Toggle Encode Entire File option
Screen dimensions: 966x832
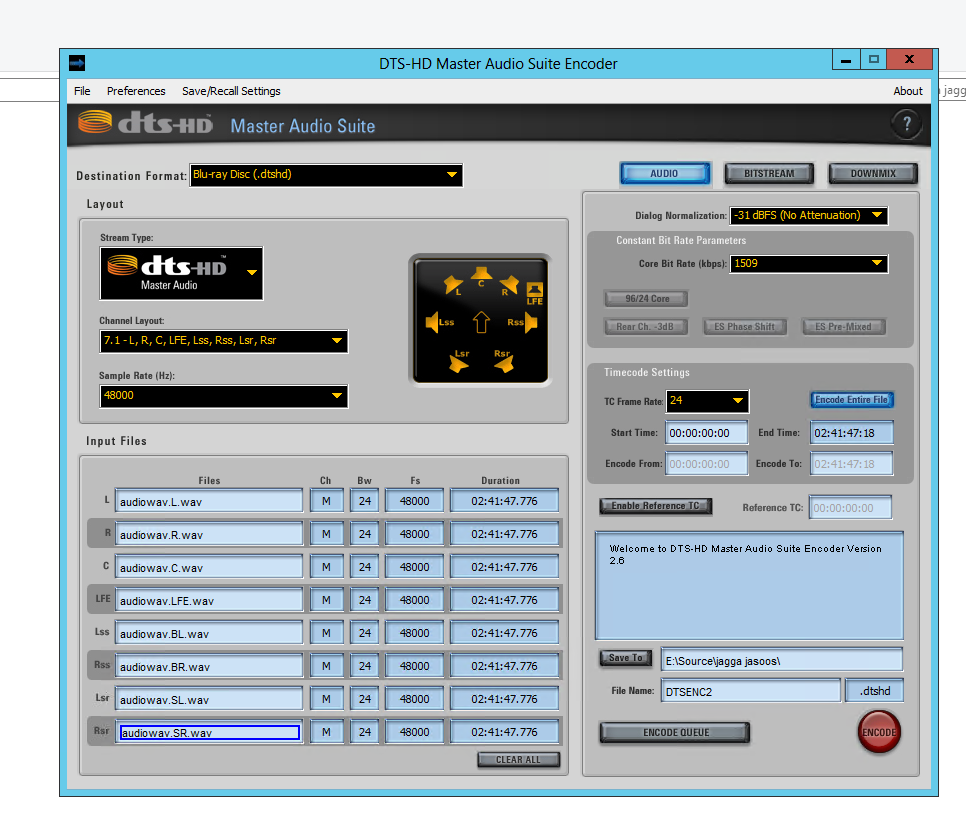[851, 400]
